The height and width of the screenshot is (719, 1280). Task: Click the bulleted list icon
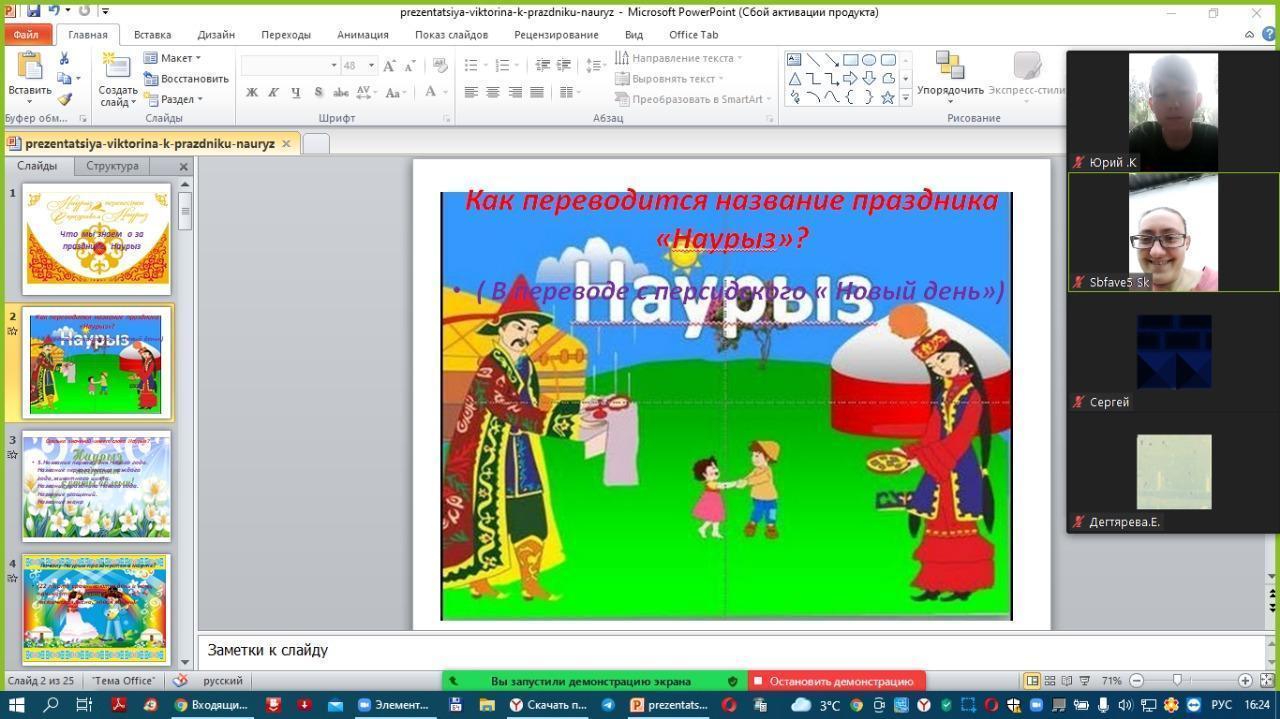pyautogui.click(x=472, y=65)
